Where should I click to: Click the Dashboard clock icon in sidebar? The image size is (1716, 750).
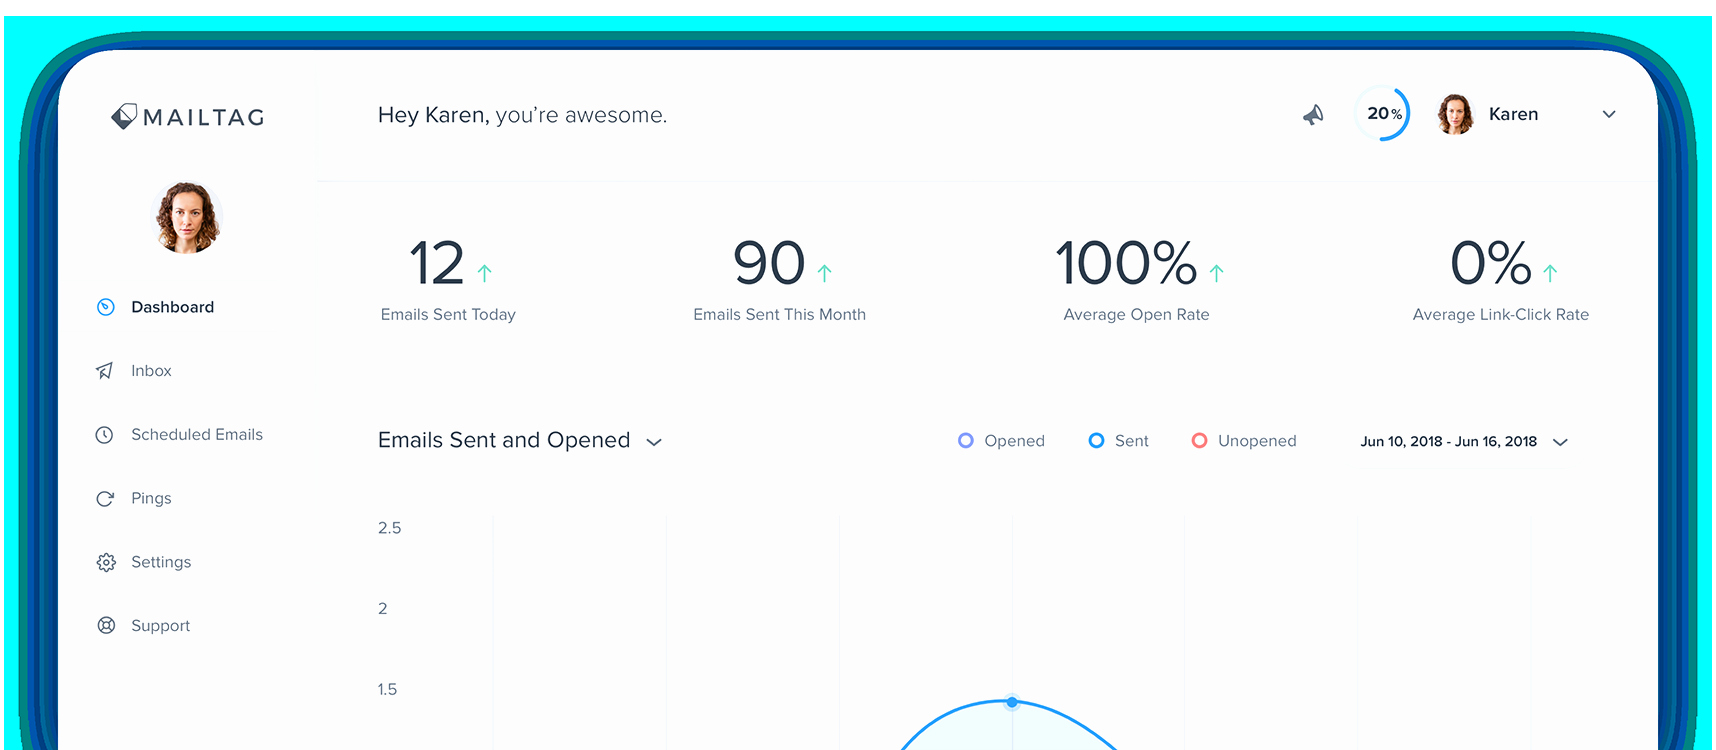tap(105, 307)
